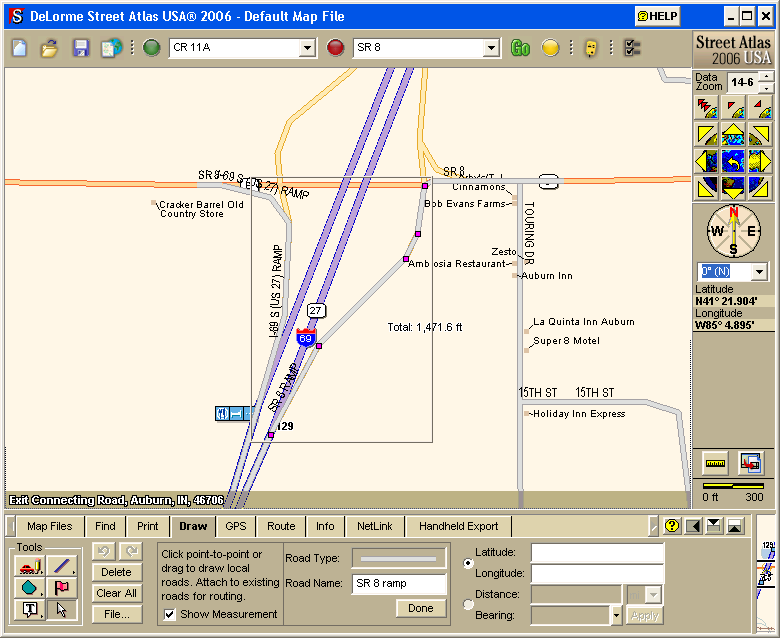The height and width of the screenshot is (638, 780).
Task: Pan the map northwest with diagonal arrow
Action: (706, 134)
